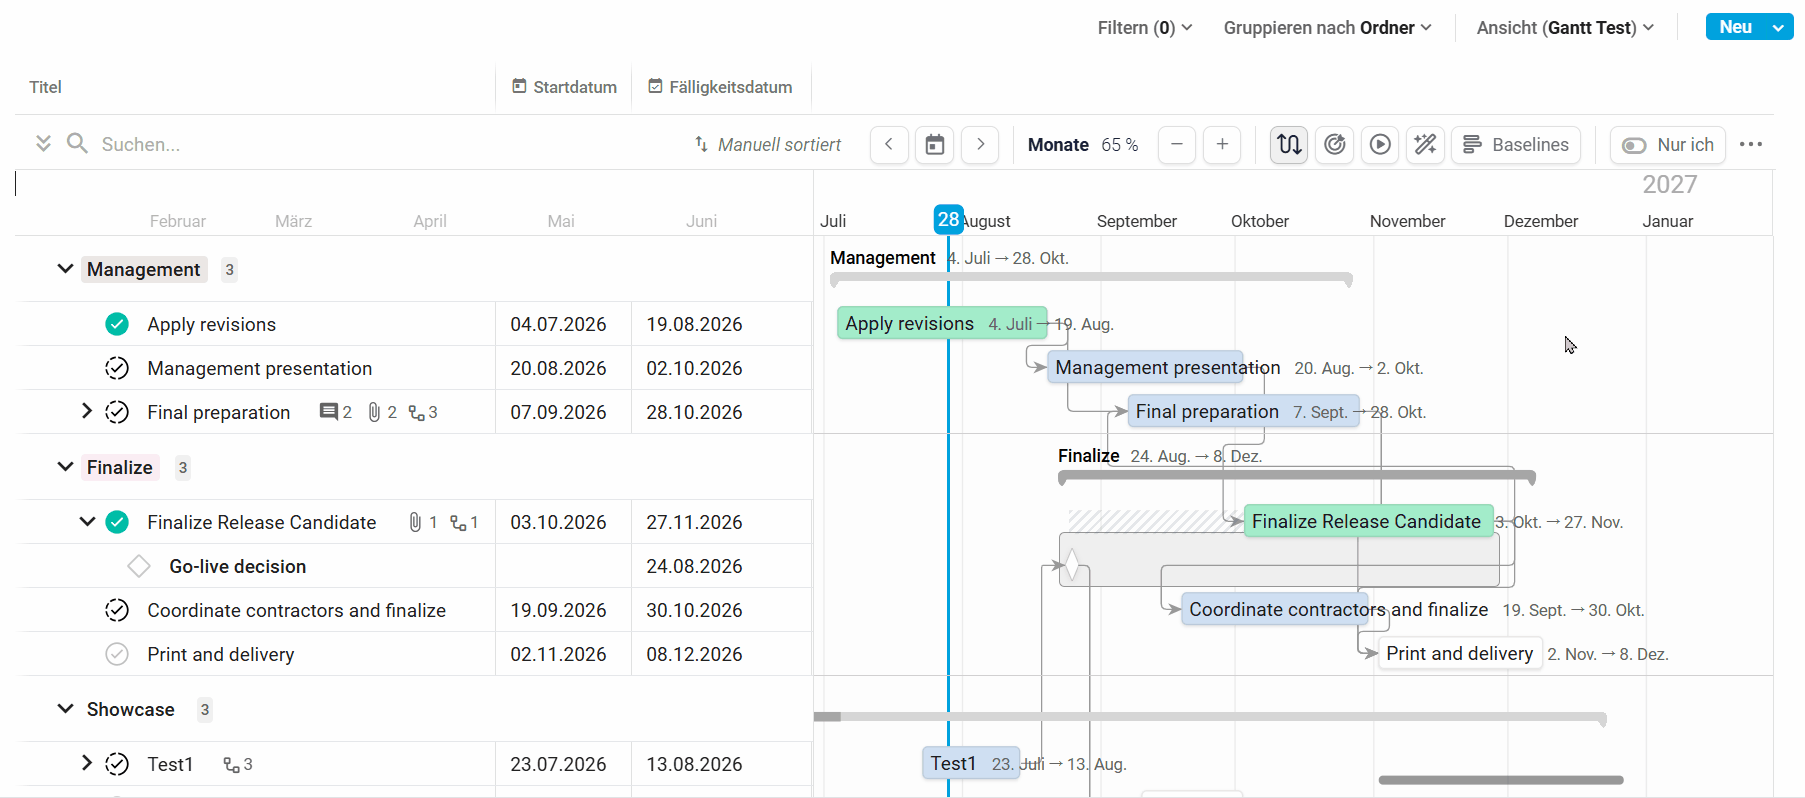
Task: Collapse all rows with double-chevron icon
Action: (x=43, y=144)
